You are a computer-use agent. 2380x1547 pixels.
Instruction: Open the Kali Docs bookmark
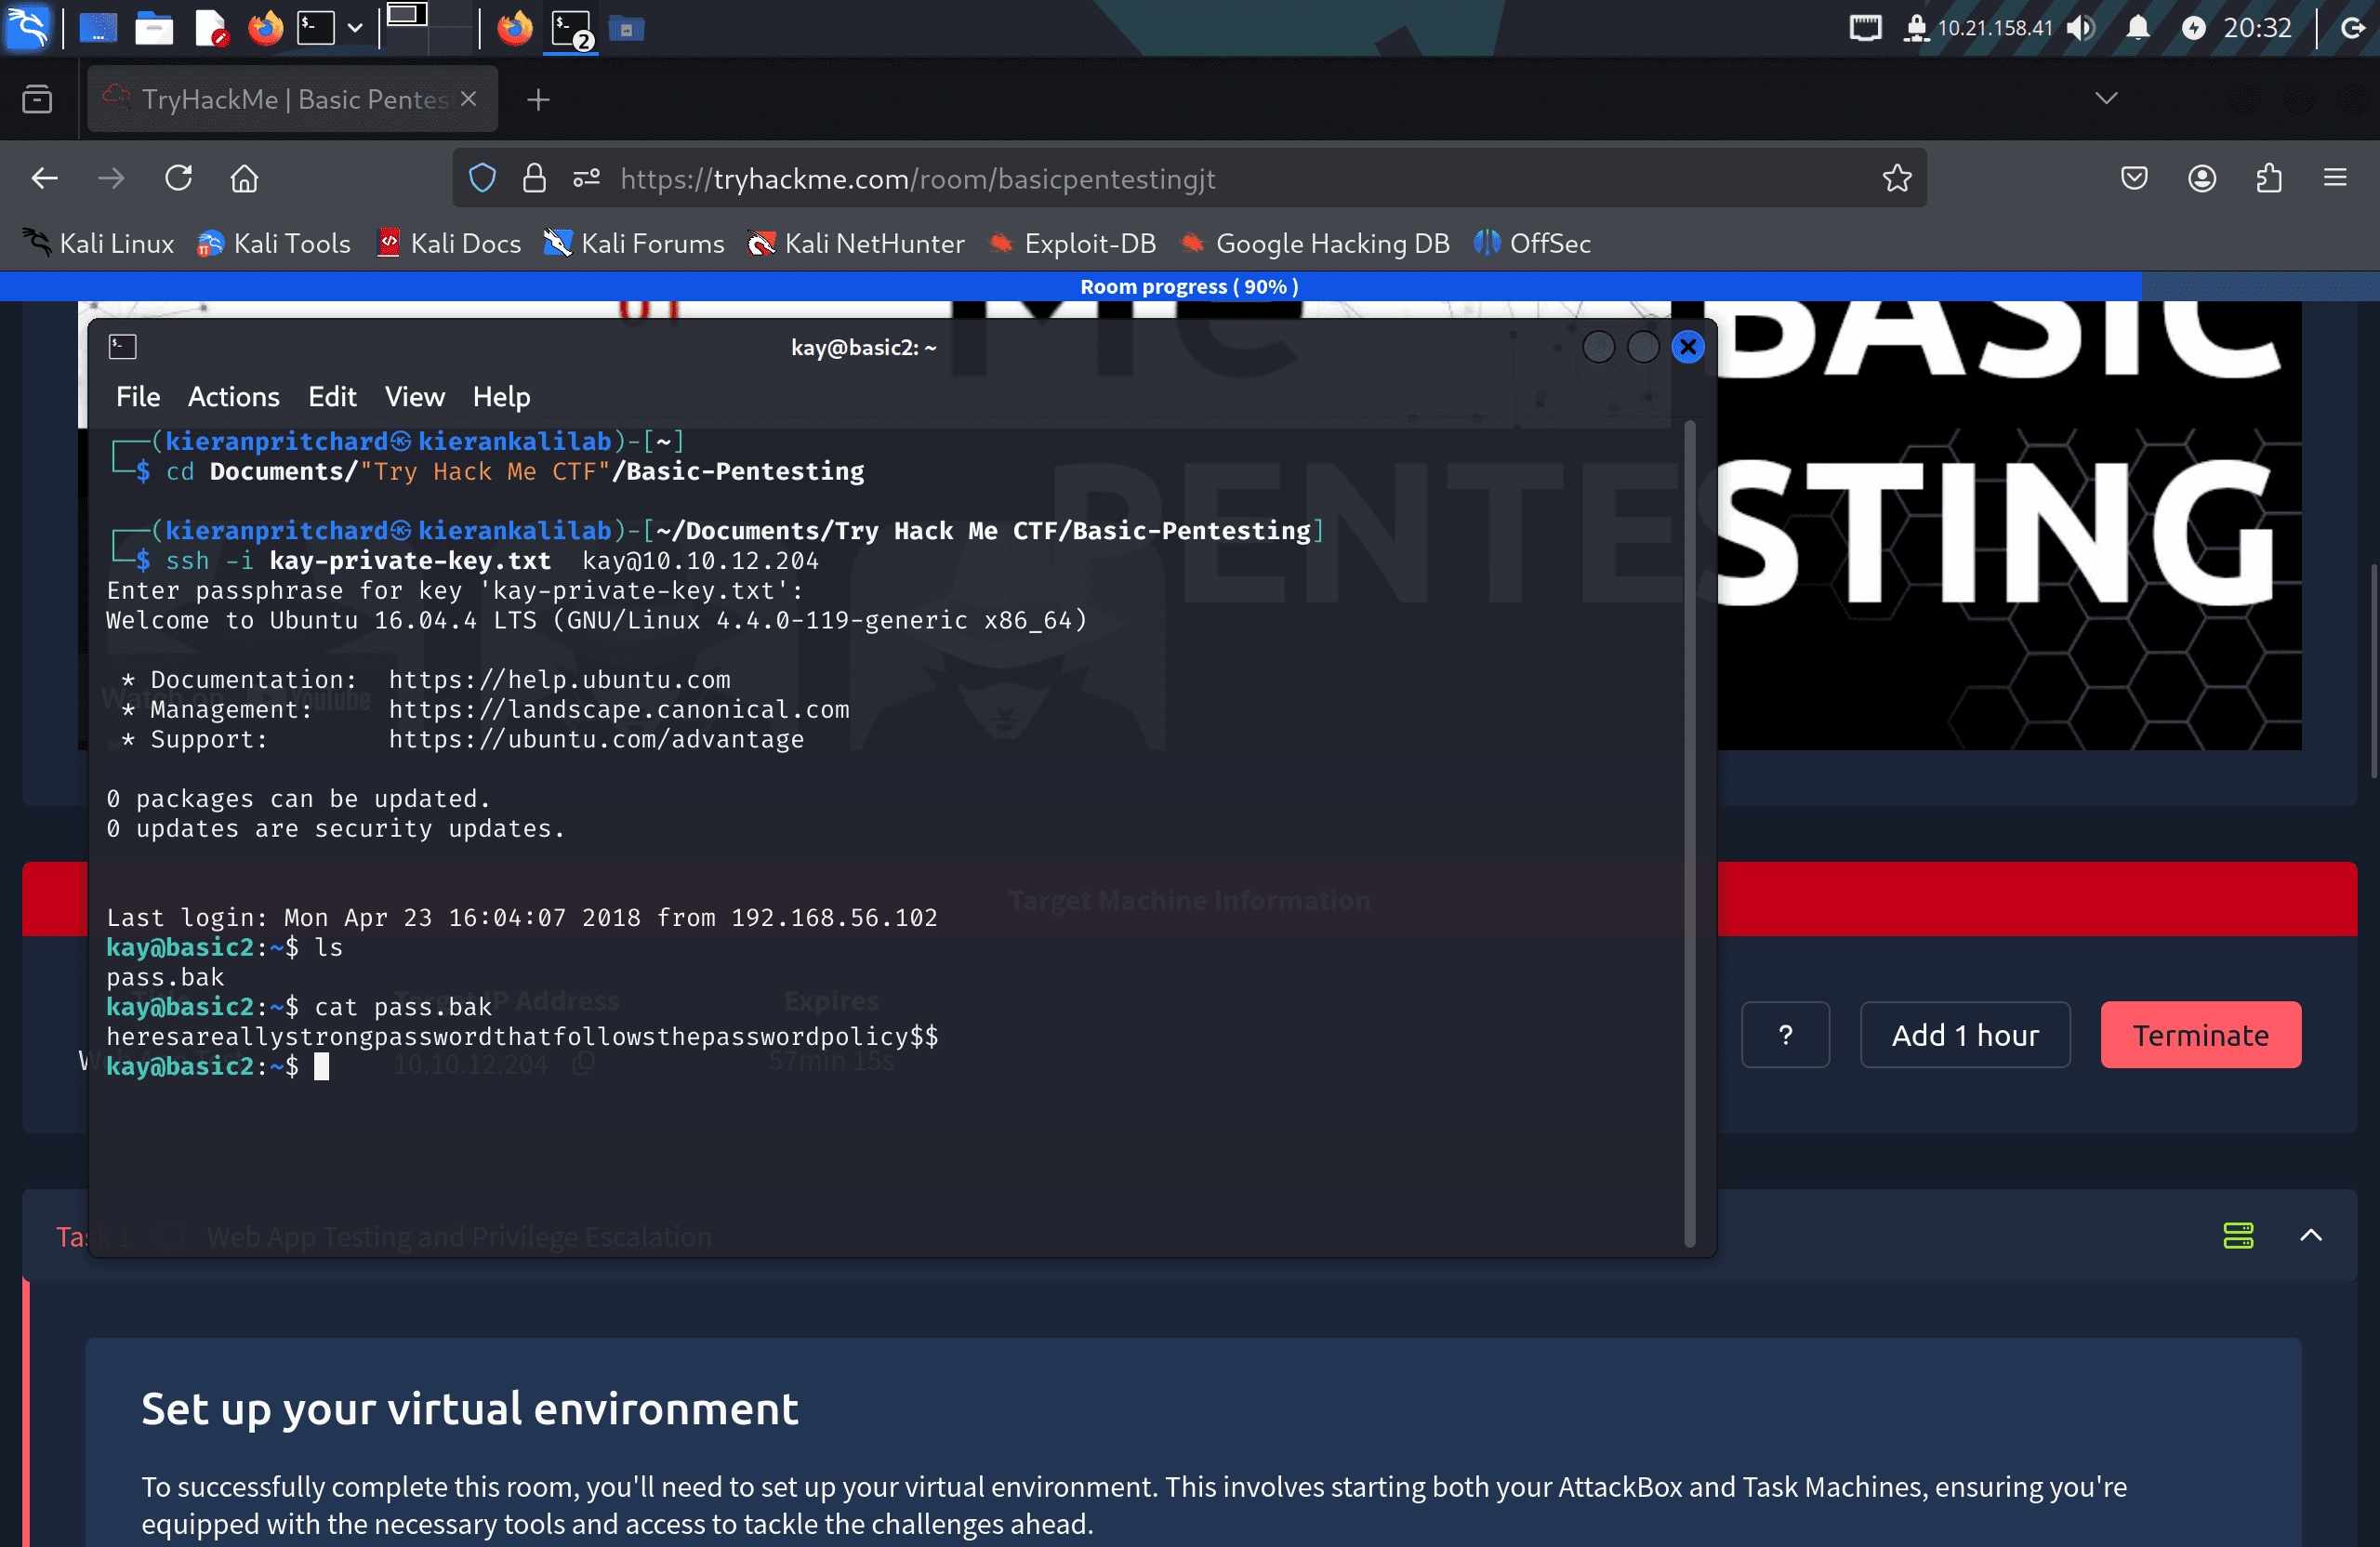coord(448,243)
